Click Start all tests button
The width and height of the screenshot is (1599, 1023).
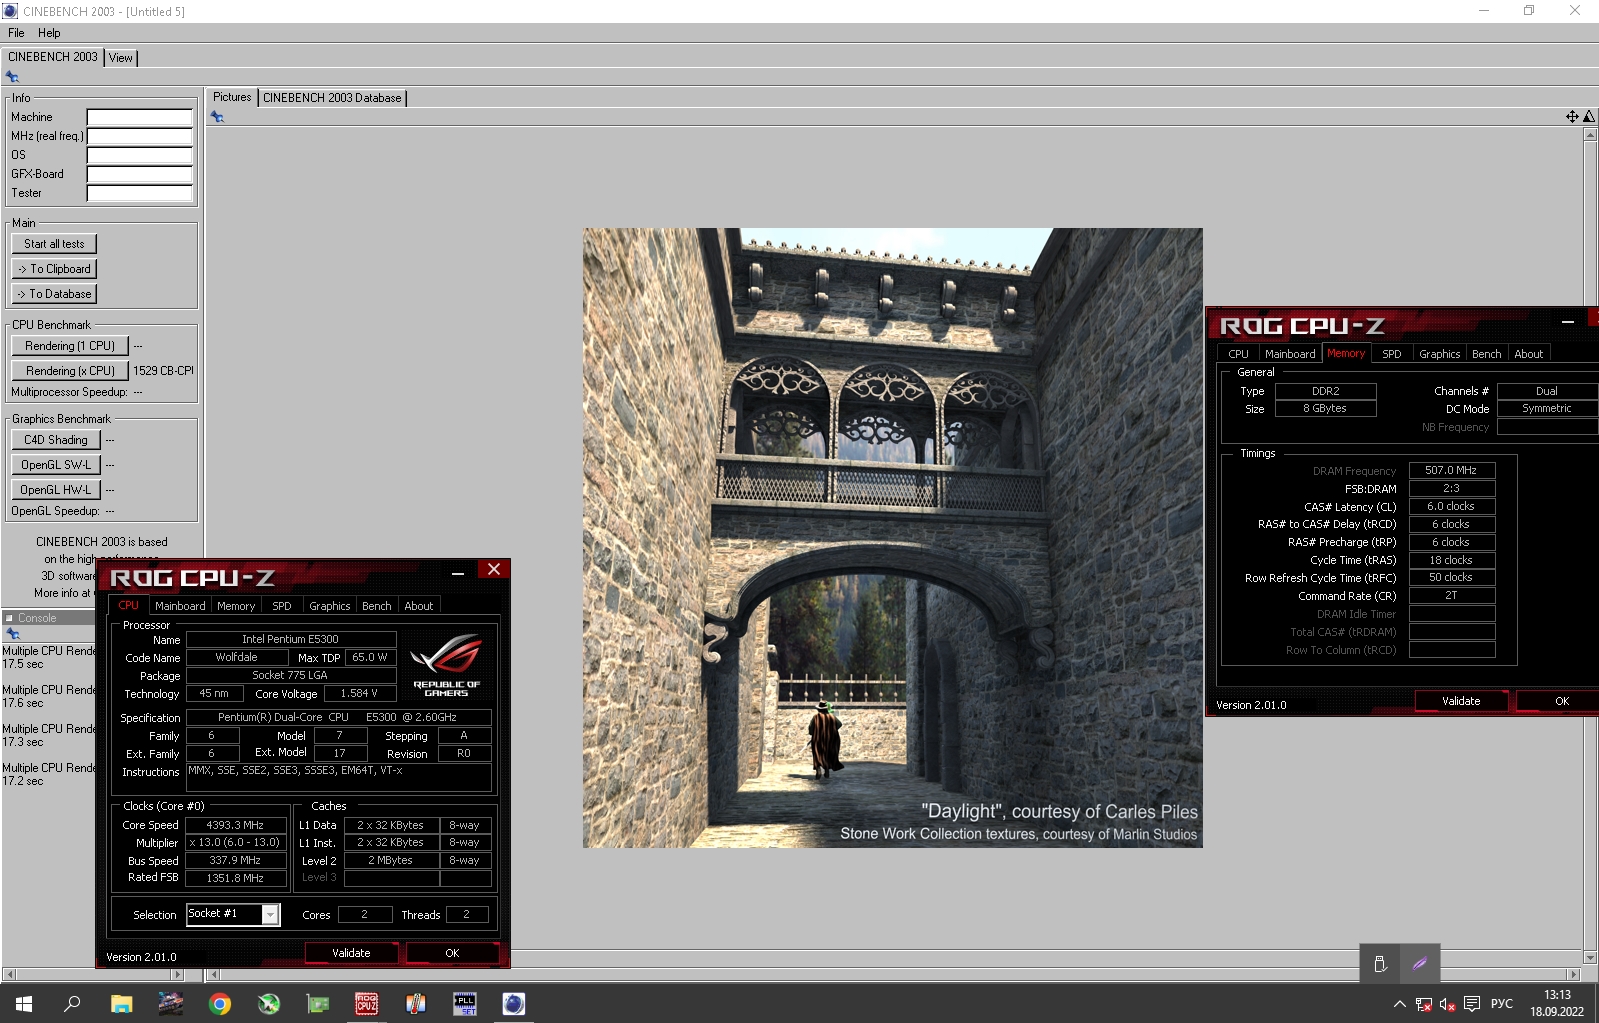(54, 244)
